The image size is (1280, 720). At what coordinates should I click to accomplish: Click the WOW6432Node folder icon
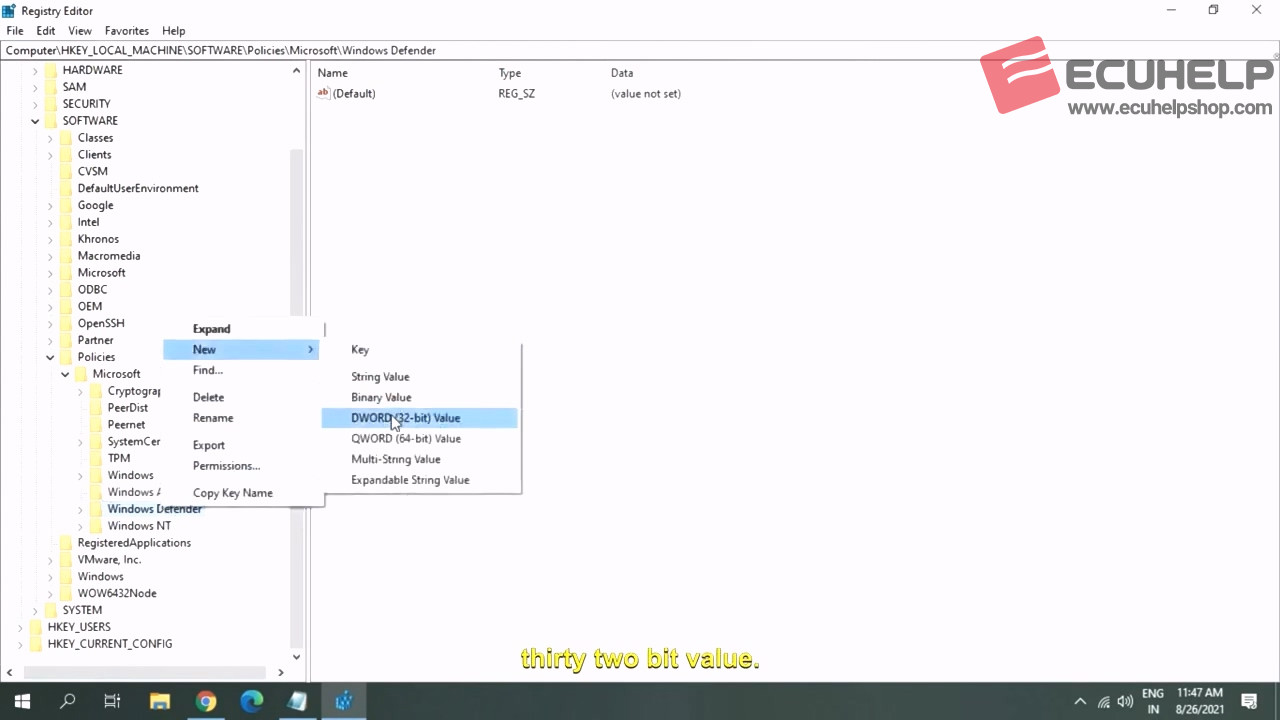pyautogui.click(x=66, y=593)
